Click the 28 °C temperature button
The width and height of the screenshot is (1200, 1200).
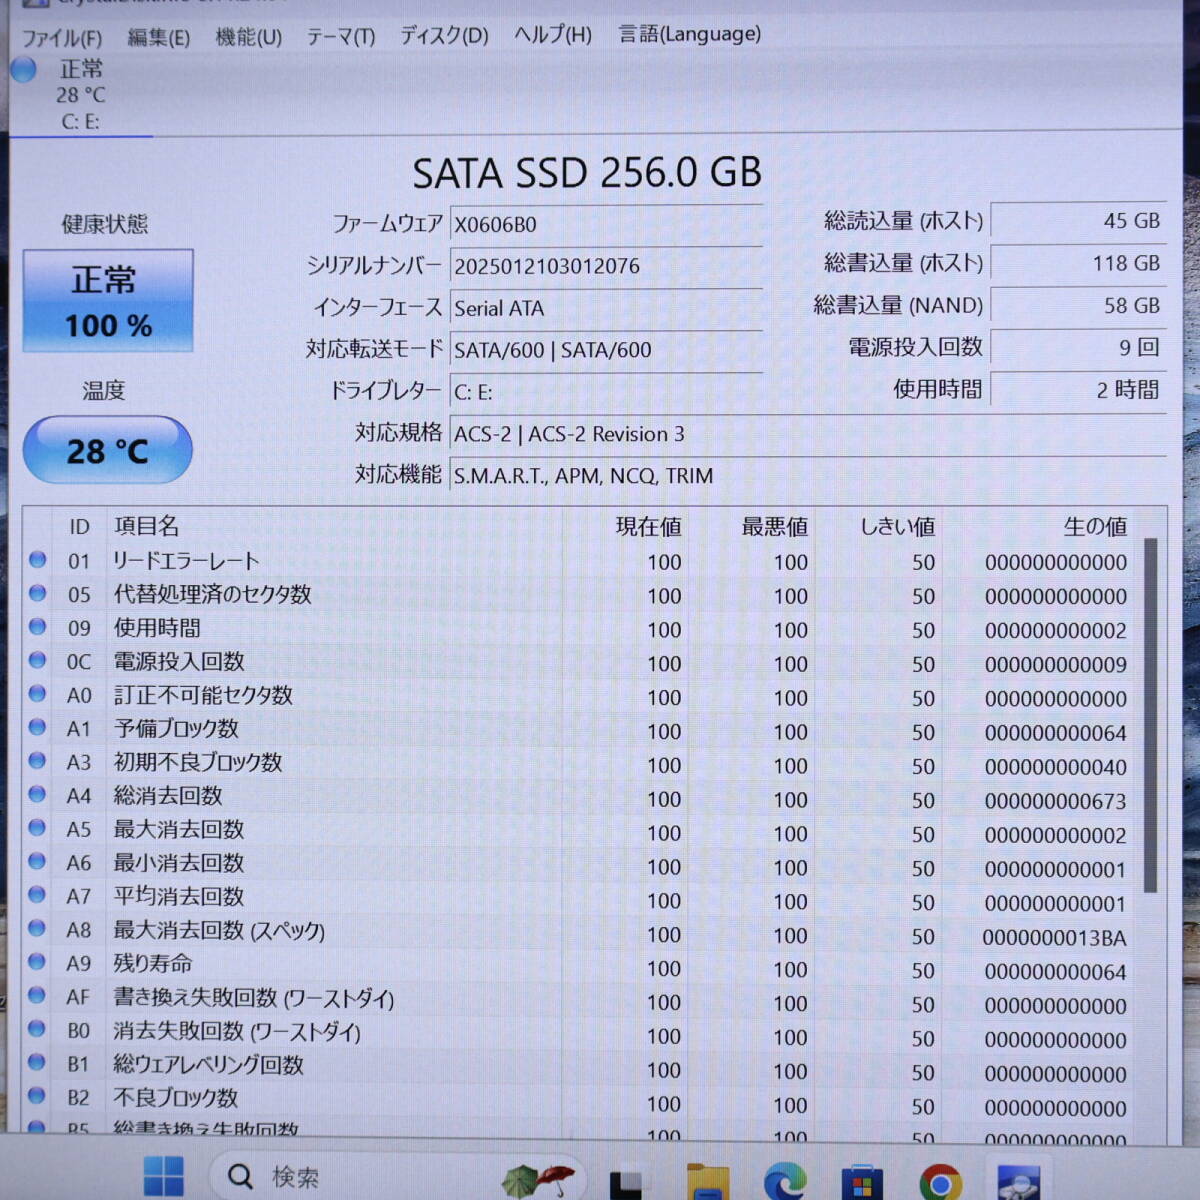coord(107,450)
